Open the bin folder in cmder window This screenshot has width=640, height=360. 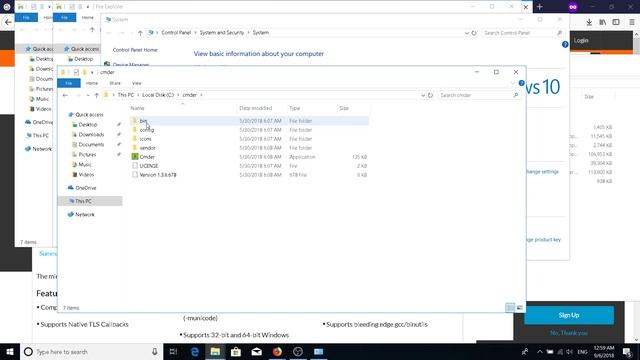143,121
